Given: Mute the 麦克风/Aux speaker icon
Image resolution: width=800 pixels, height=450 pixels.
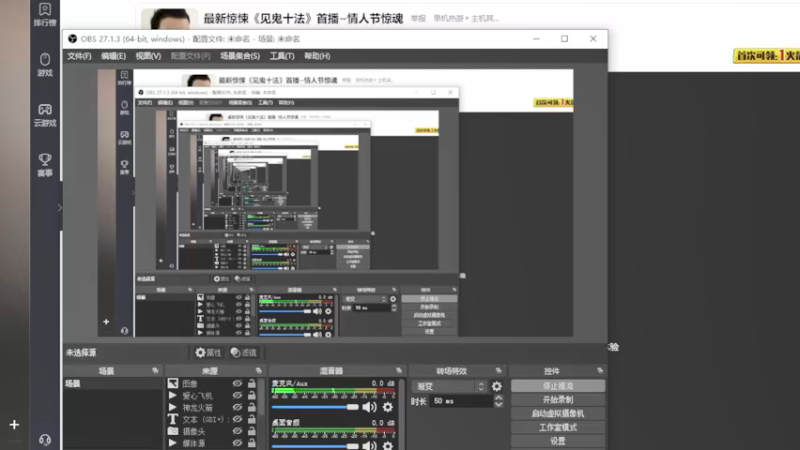Looking at the screenshot, I should click(369, 407).
